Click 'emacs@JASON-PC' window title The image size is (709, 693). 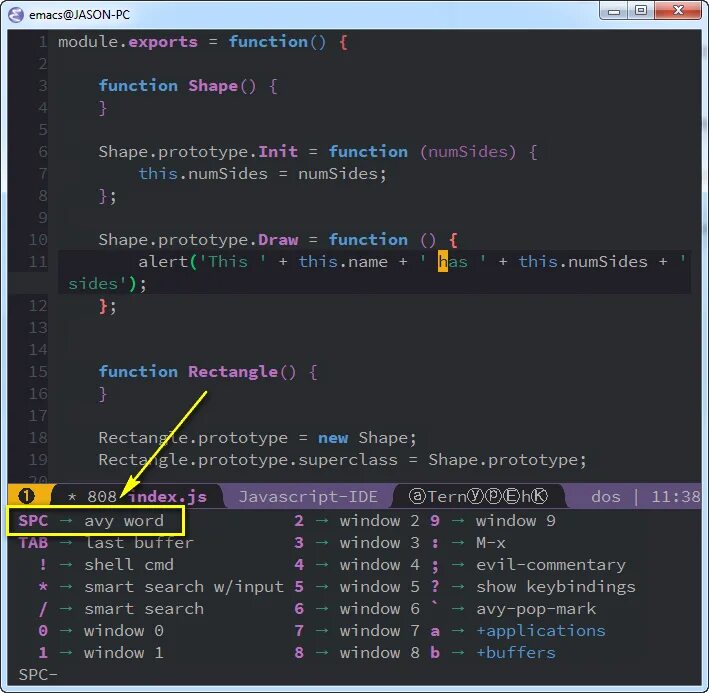tap(80, 15)
